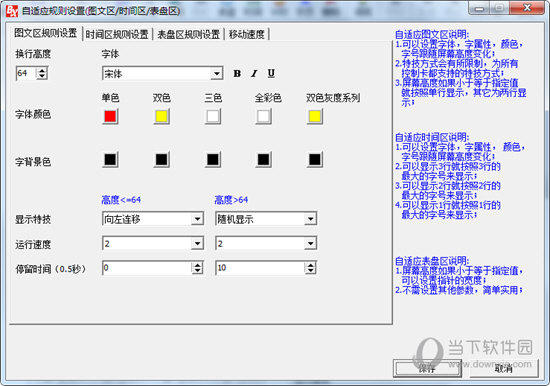Click the 高度<=64 column heading

[121, 200]
